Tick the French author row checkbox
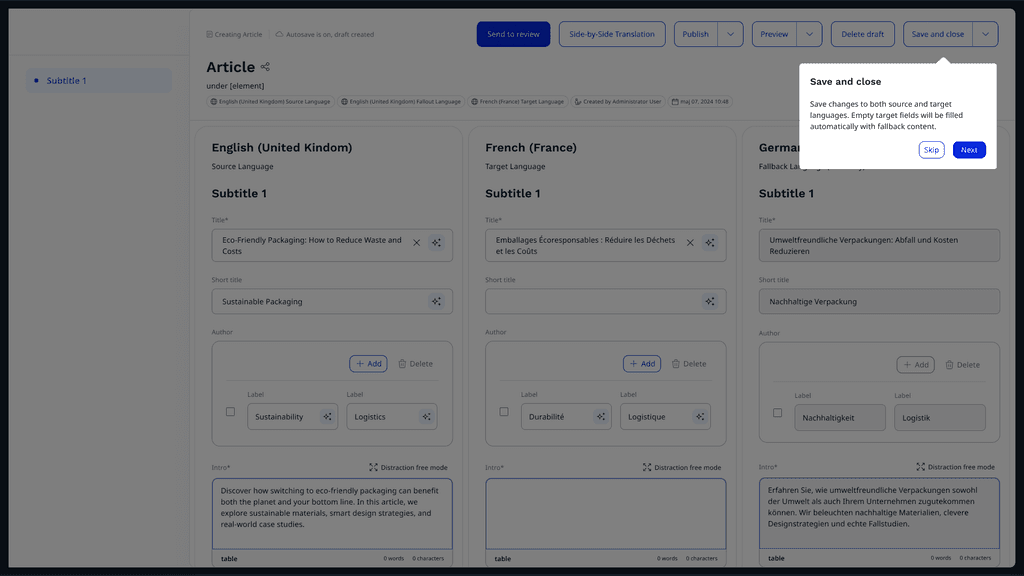 pyautogui.click(x=504, y=412)
